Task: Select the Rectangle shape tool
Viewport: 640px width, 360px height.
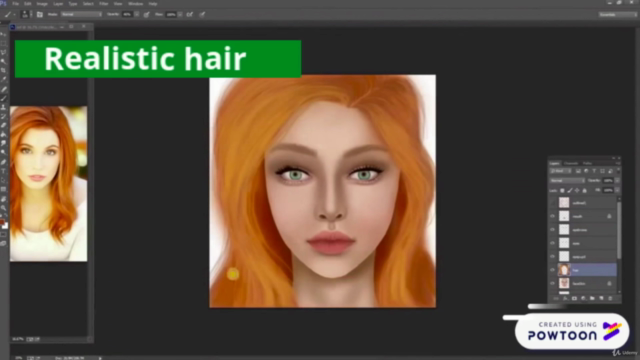Action: click(x=4, y=189)
